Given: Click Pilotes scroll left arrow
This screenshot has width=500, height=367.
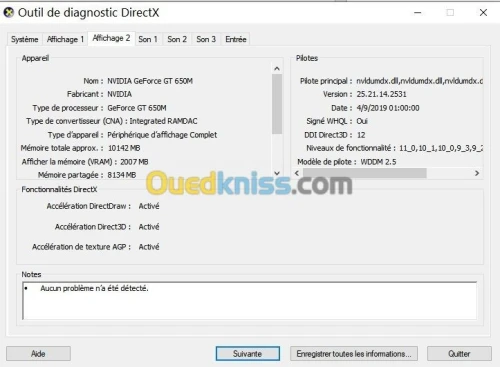Looking at the screenshot, I should [297, 173].
